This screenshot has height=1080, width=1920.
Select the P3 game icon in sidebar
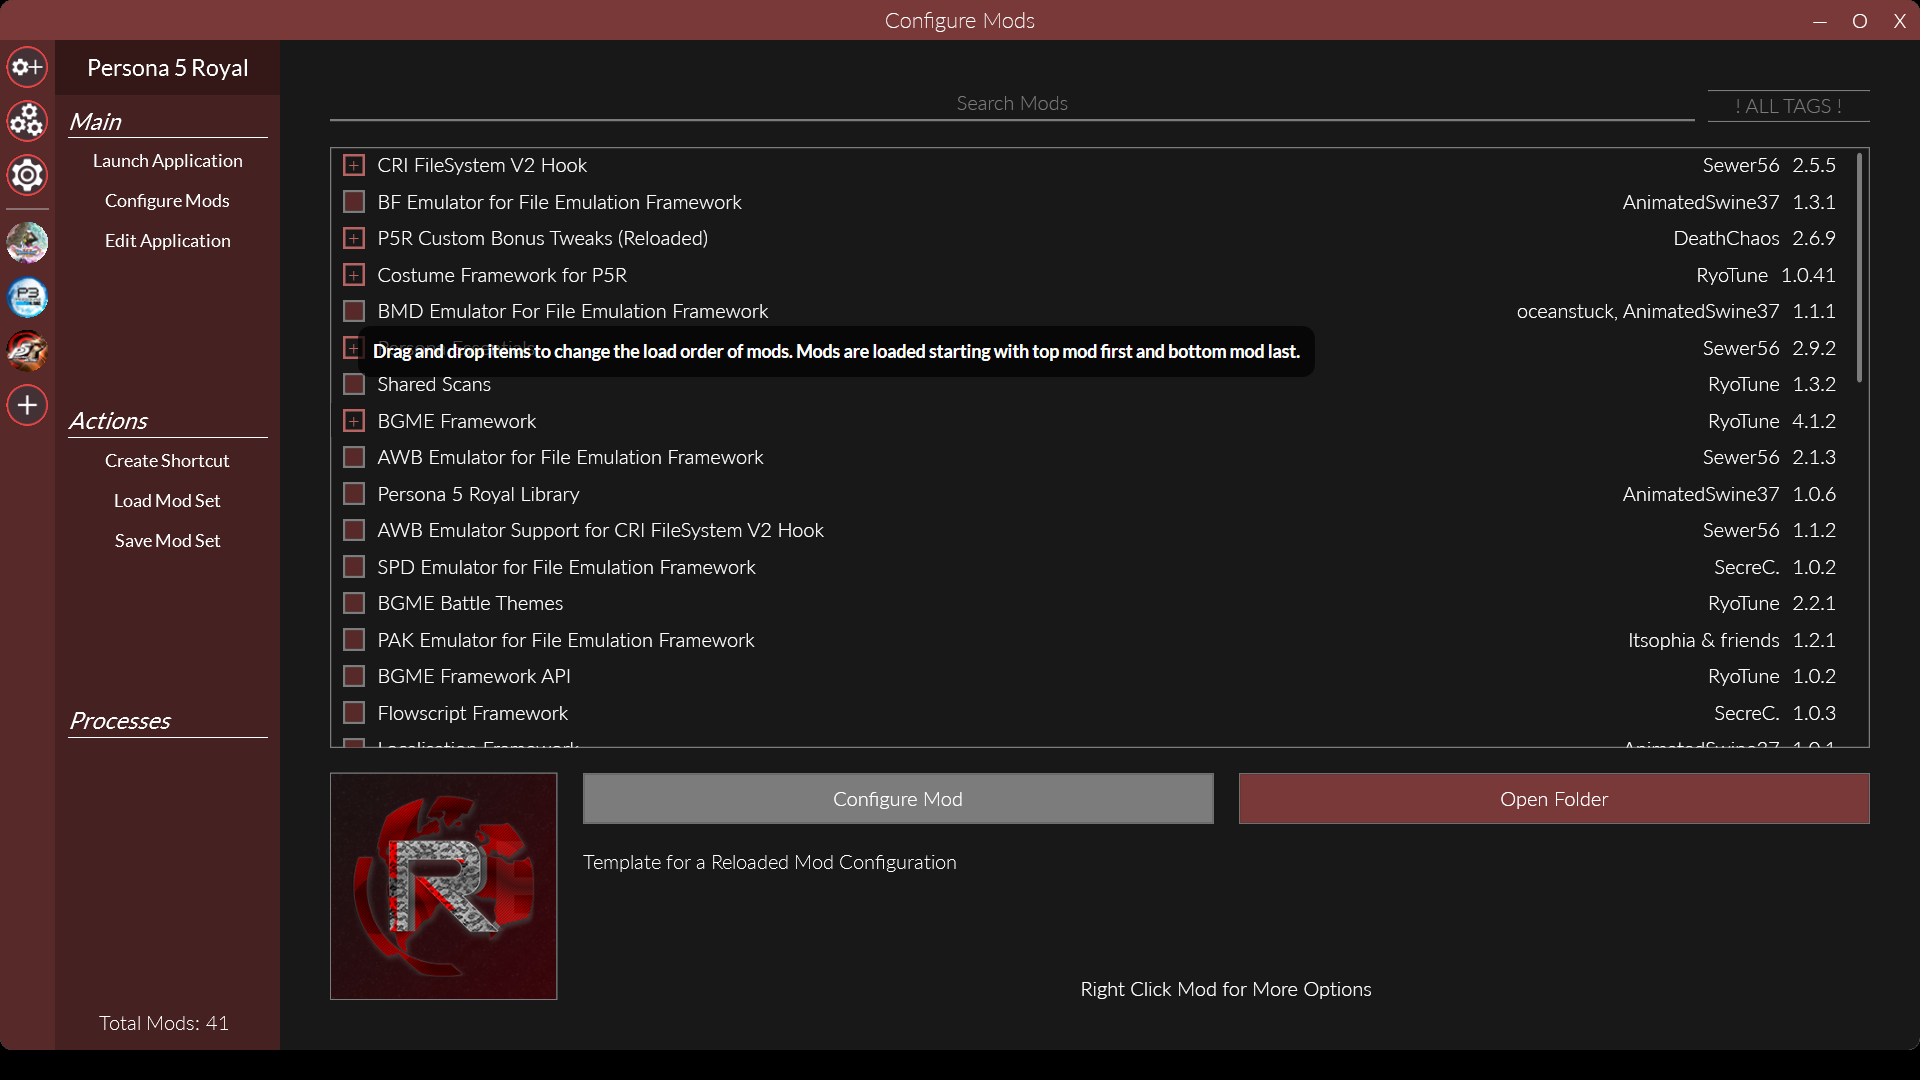(27, 297)
